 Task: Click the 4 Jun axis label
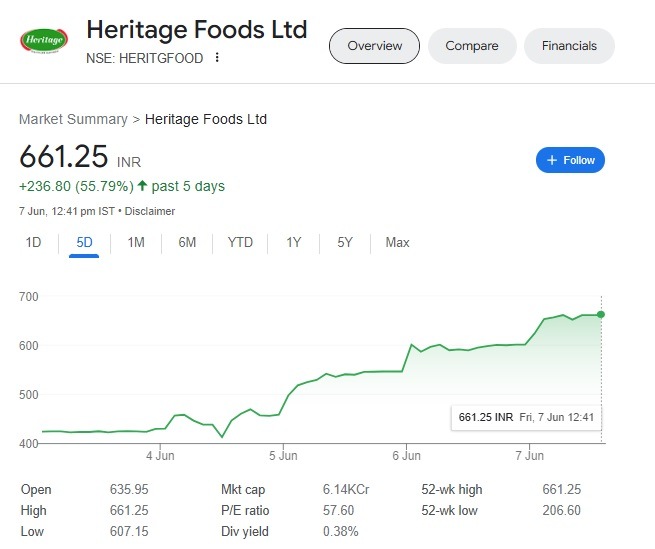point(160,455)
